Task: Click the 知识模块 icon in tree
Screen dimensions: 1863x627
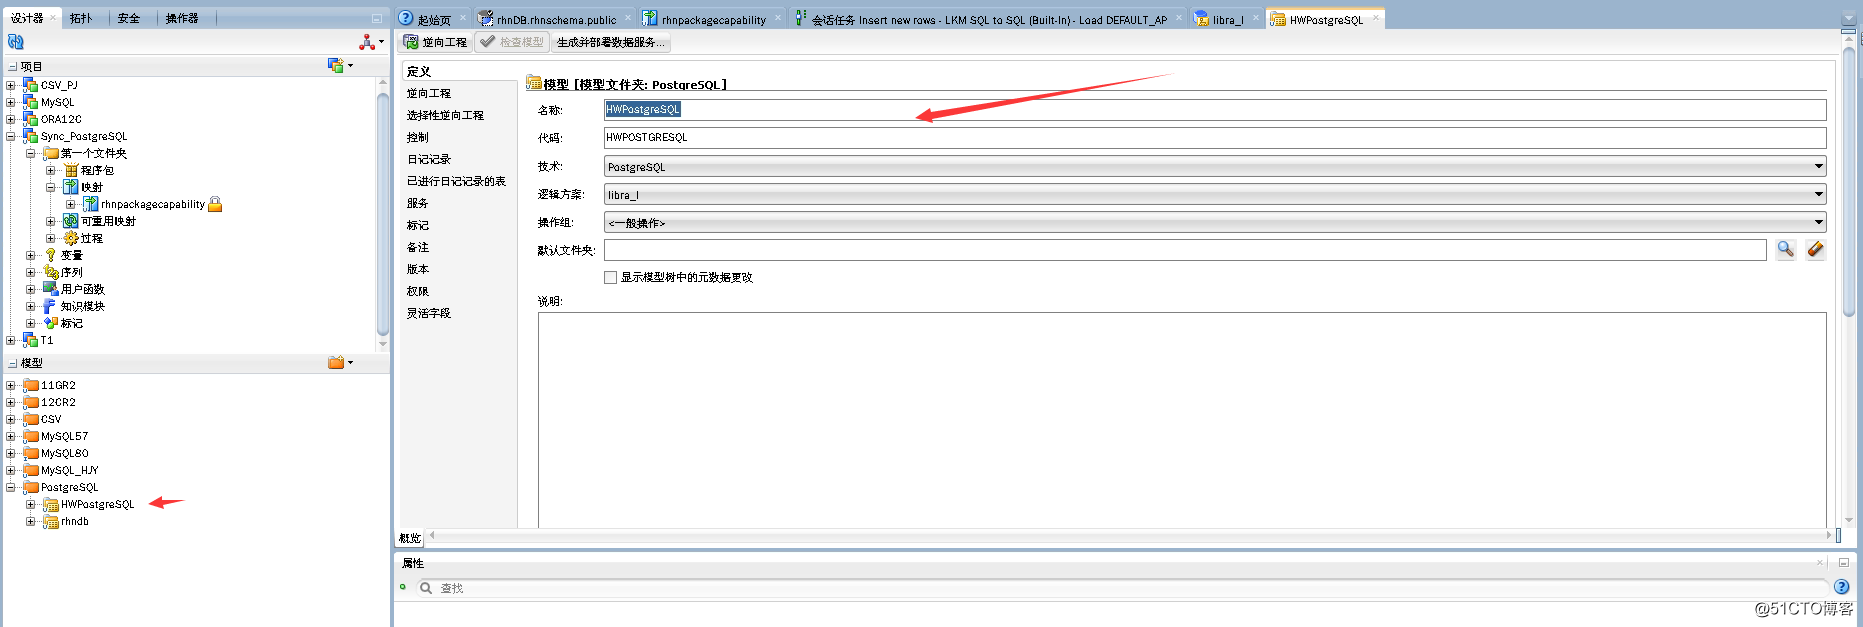Action: pyautogui.click(x=50, y=306)
